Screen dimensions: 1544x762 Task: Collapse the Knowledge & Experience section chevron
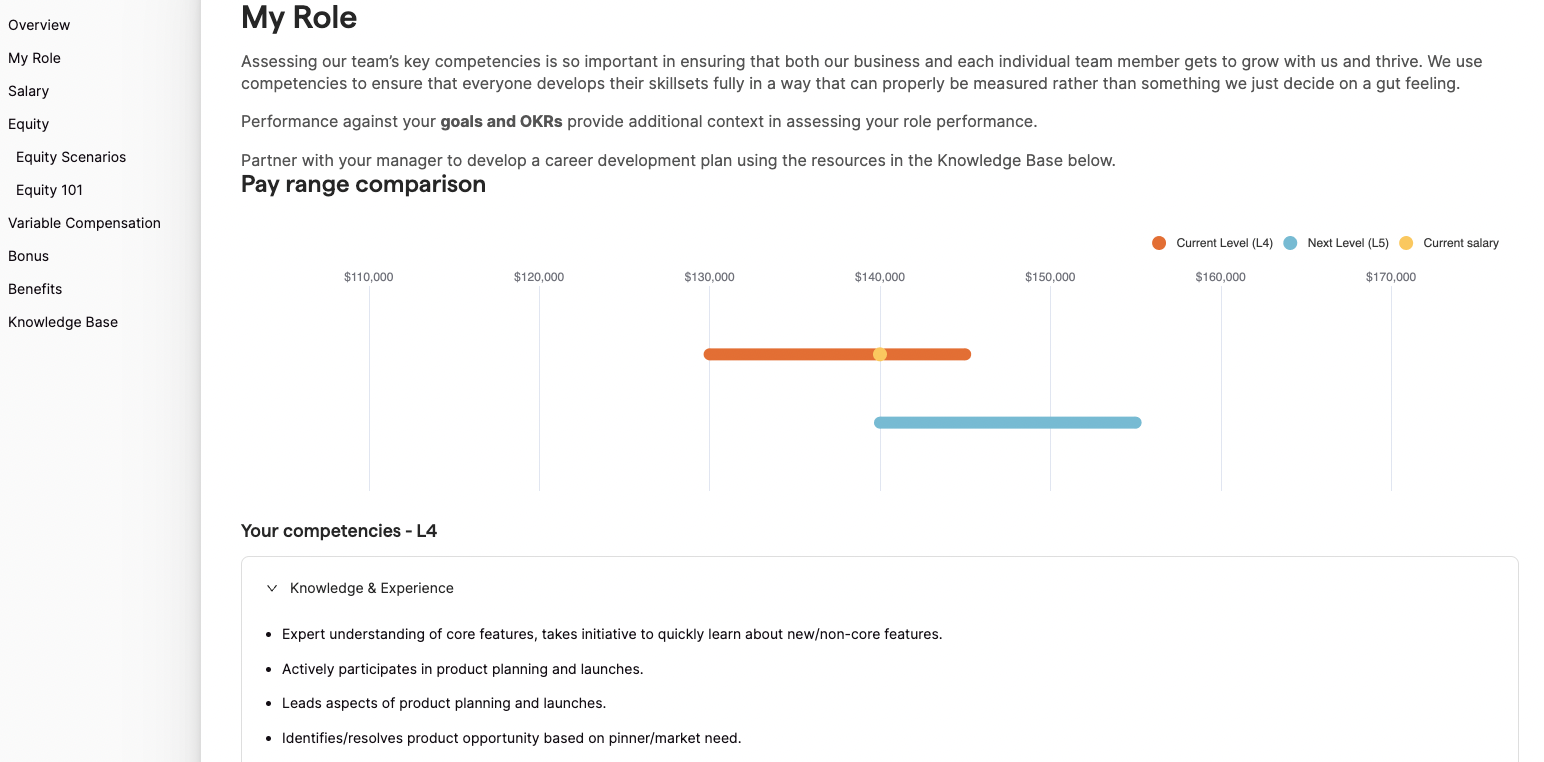[x=272, y=588]
